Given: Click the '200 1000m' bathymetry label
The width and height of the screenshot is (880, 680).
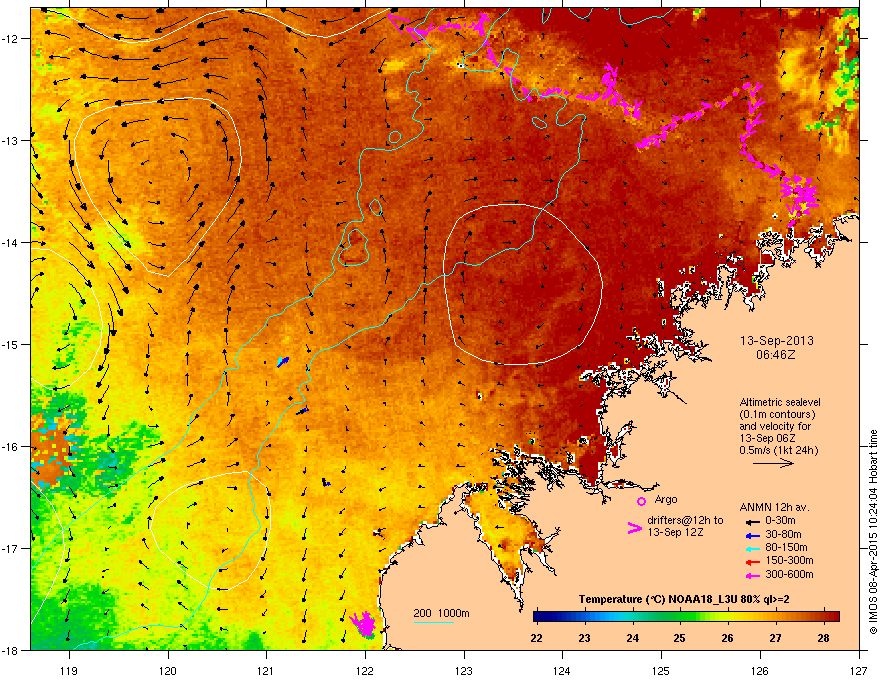Looking at the screenshot, I should click(441, 613).
